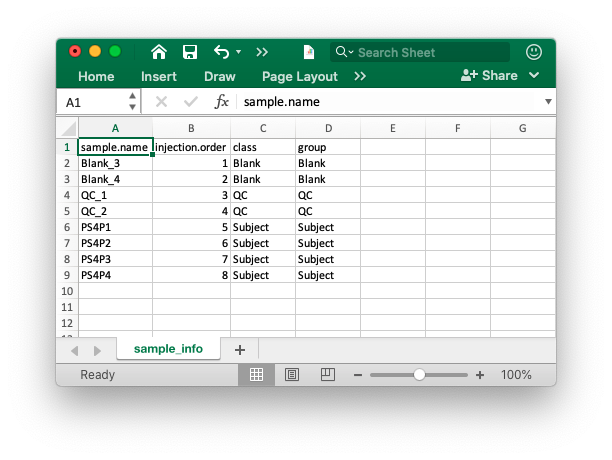612x460 pixels.
Task: Expand the formula bar
Action: point(548,102)
